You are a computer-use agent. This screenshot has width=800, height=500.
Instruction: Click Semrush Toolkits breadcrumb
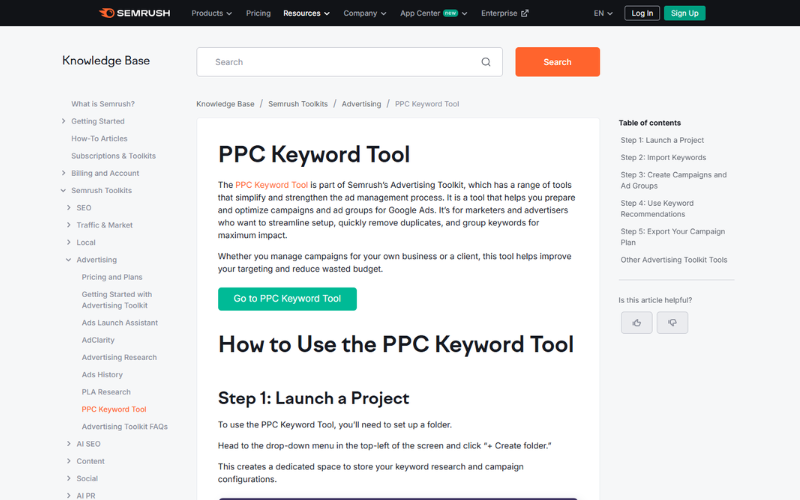coord(298,104)
